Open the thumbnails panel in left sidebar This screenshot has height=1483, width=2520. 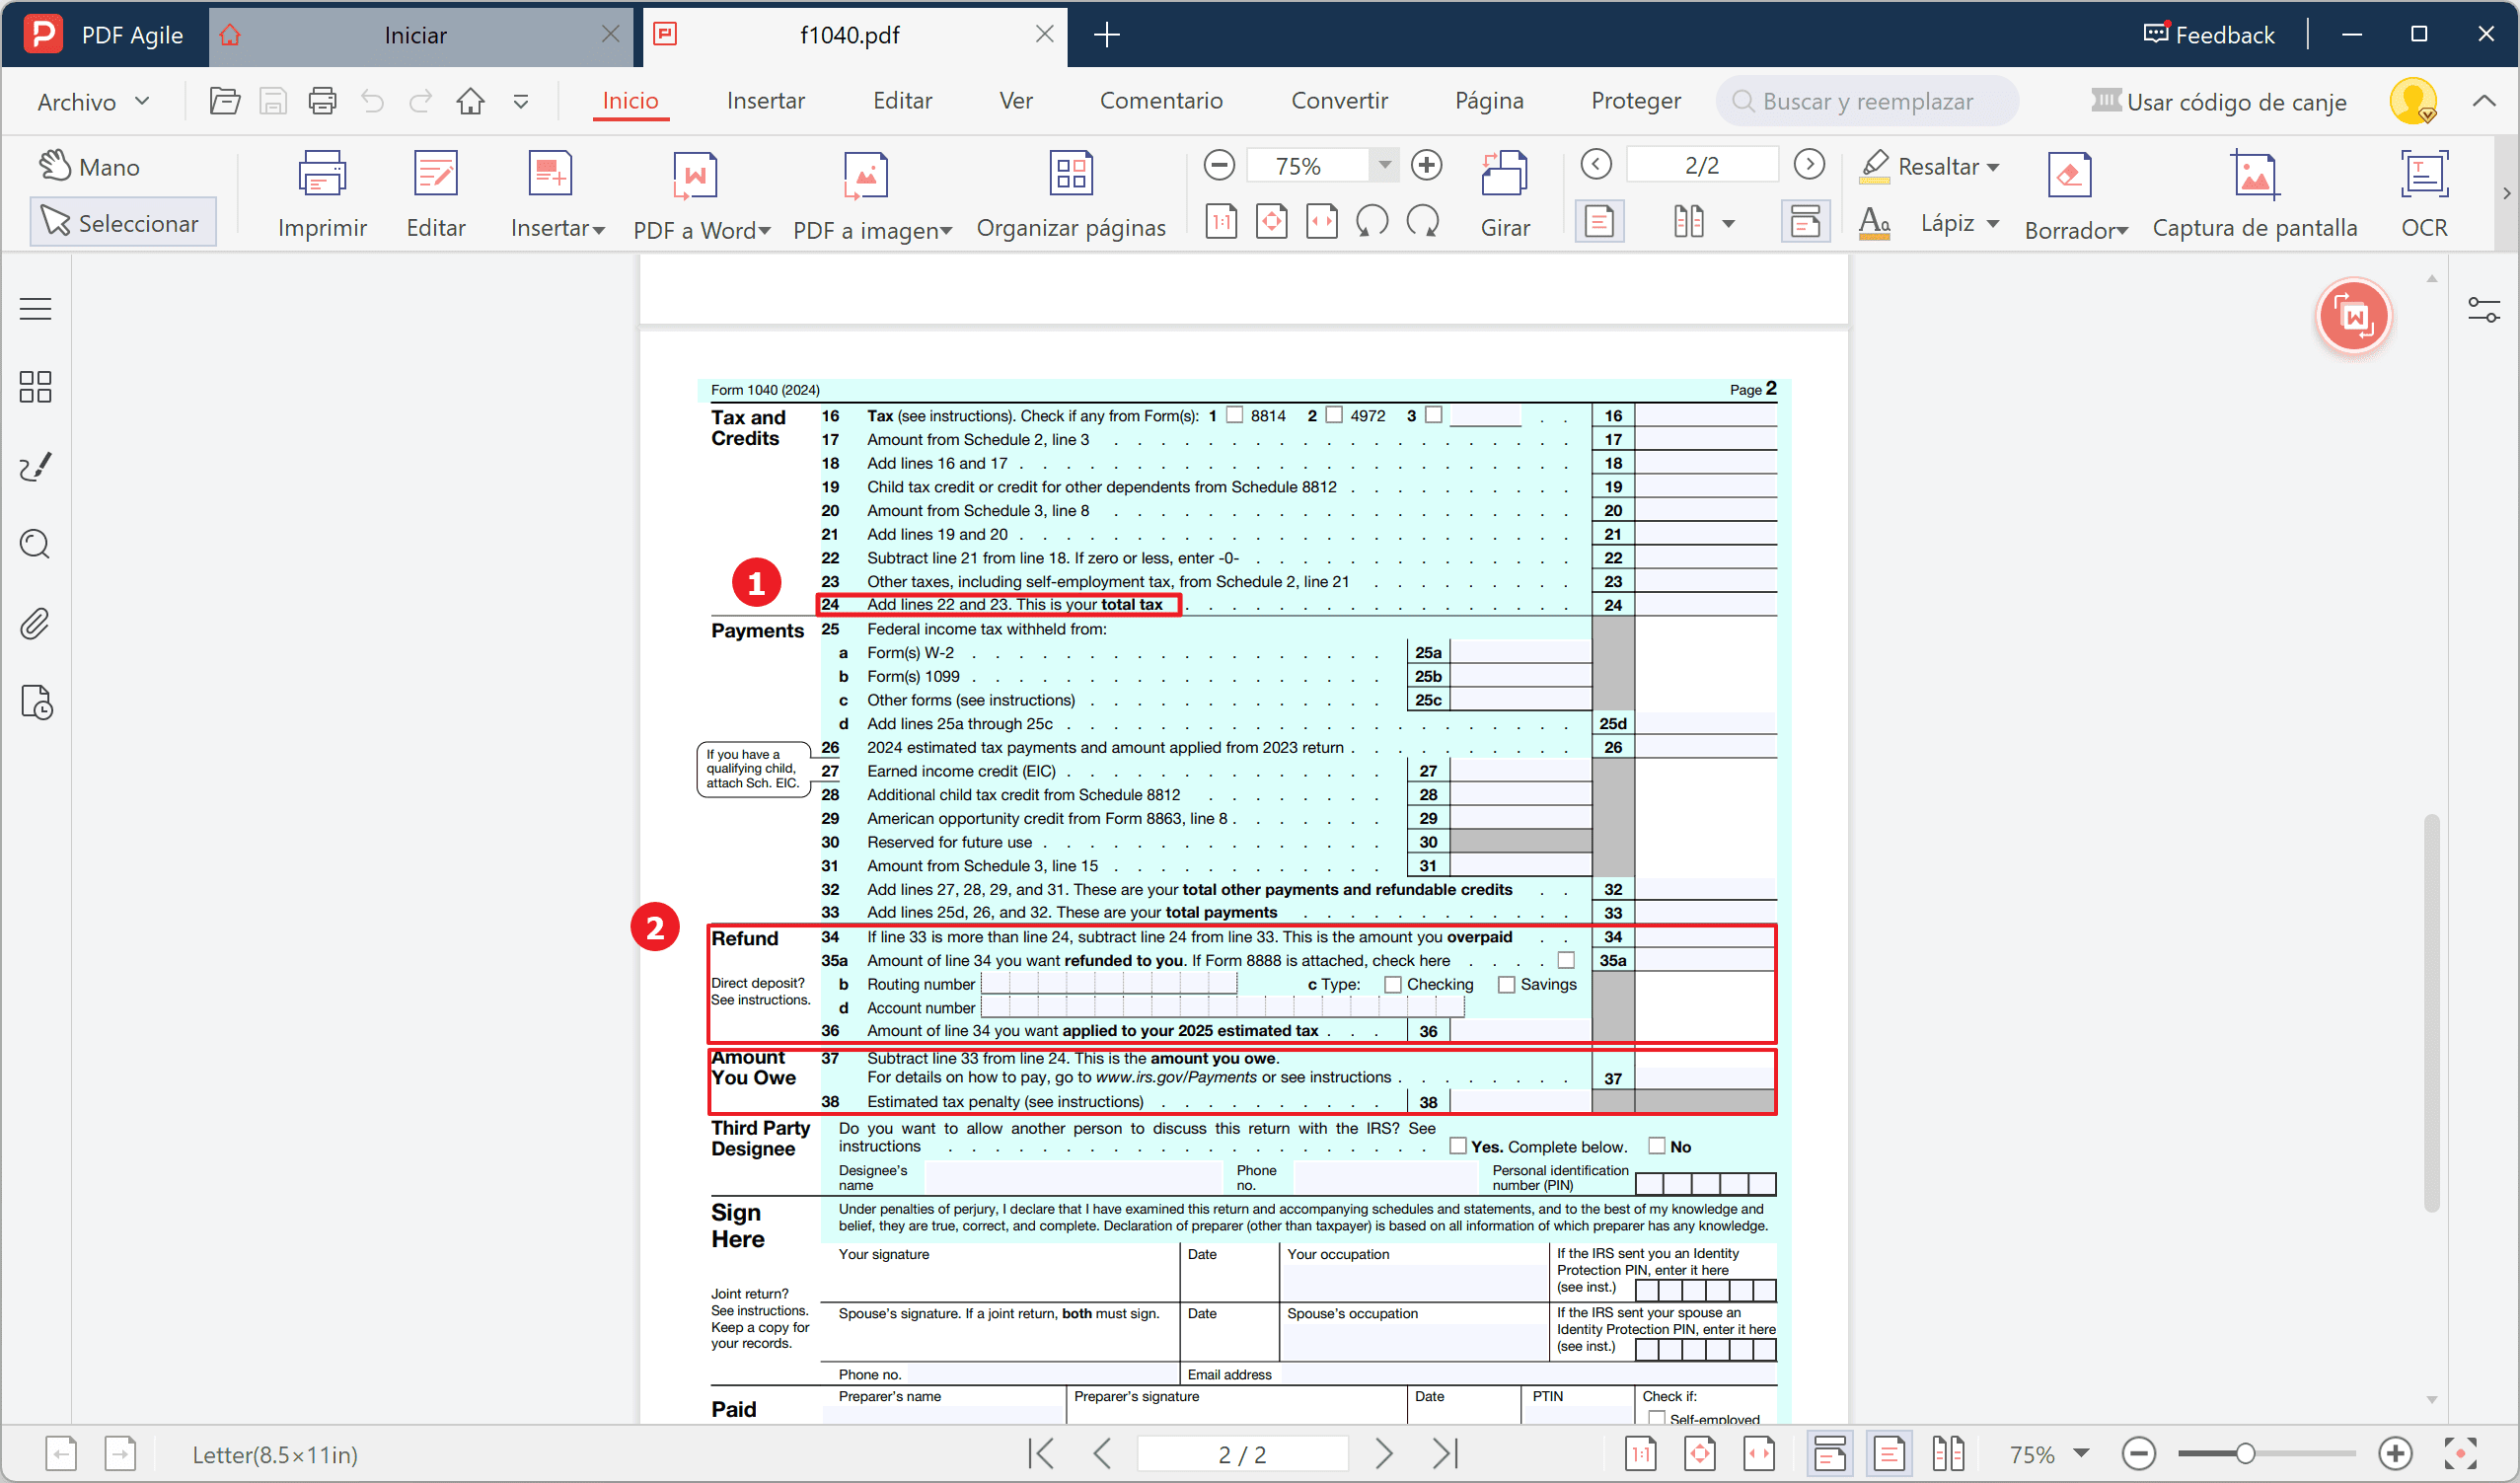35,387
